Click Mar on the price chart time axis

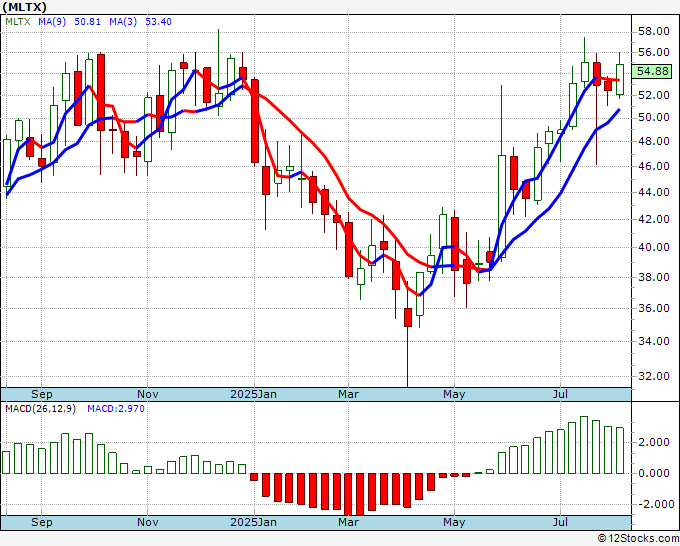point(349,394)
